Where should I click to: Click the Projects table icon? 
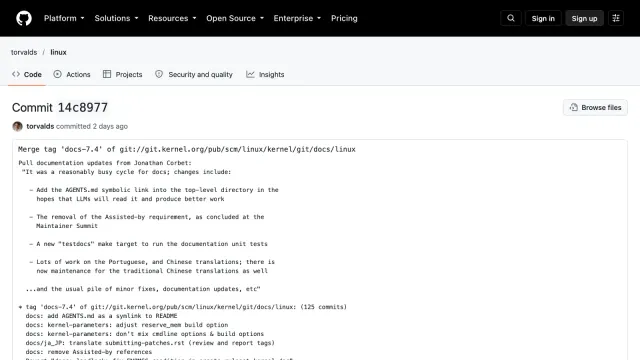pos(107,74)
